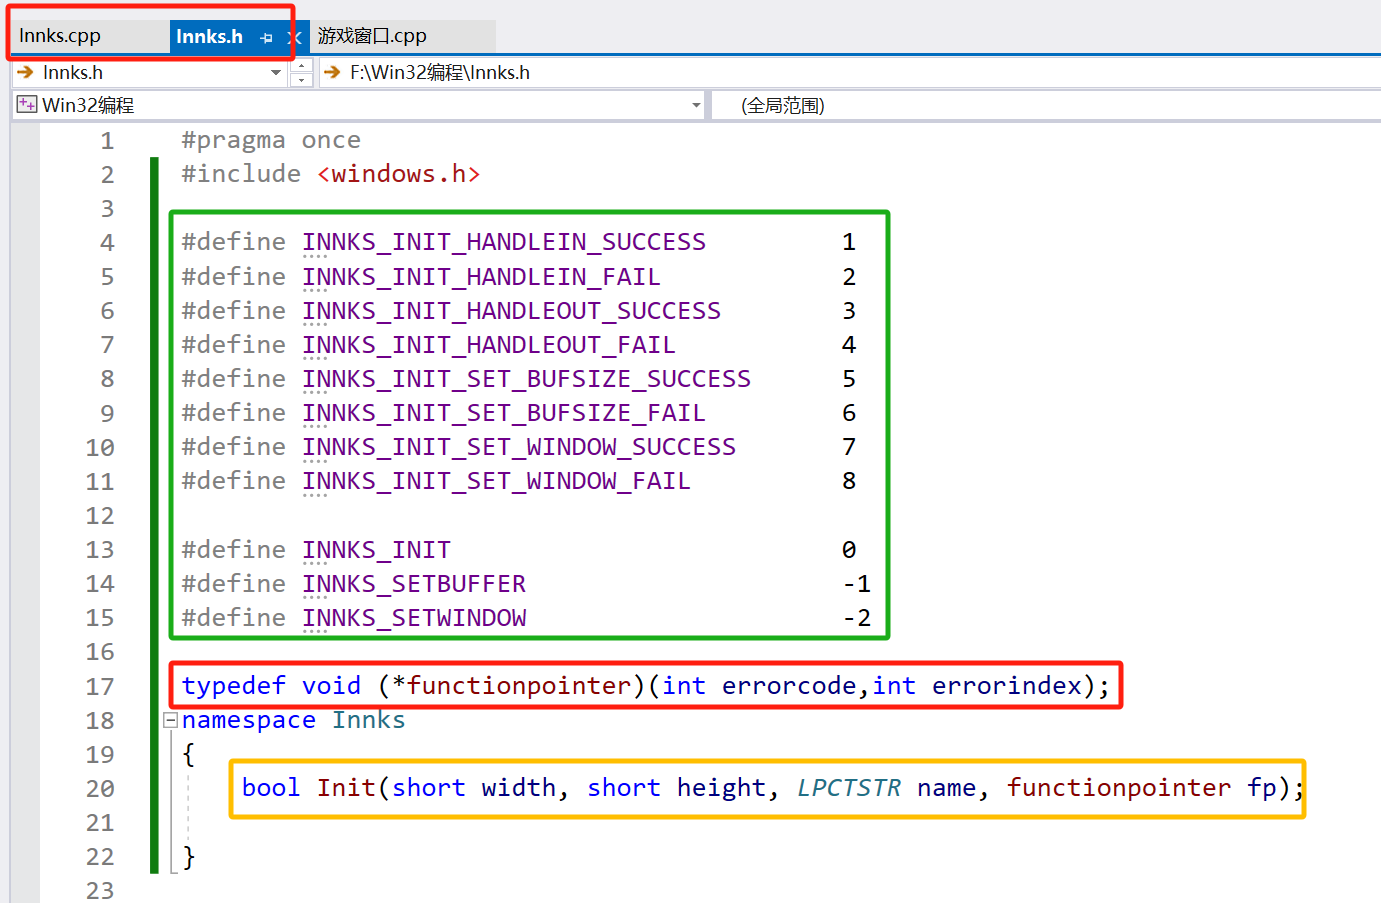Image resolution: width=1381 pixels, height=903 pixels.
Task: Click the value 8 on line 11
Action: click(849, 481)
